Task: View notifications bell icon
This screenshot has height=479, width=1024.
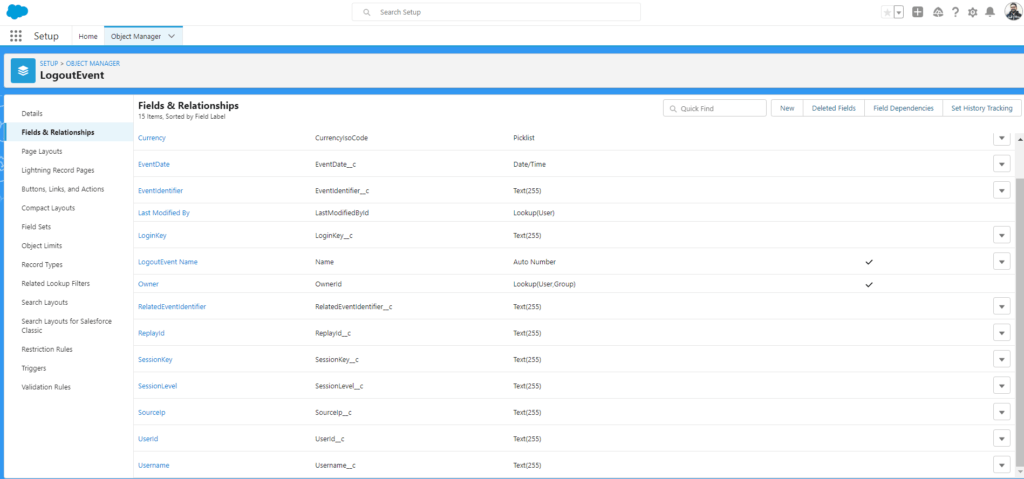Action: [x=990, y=12]
